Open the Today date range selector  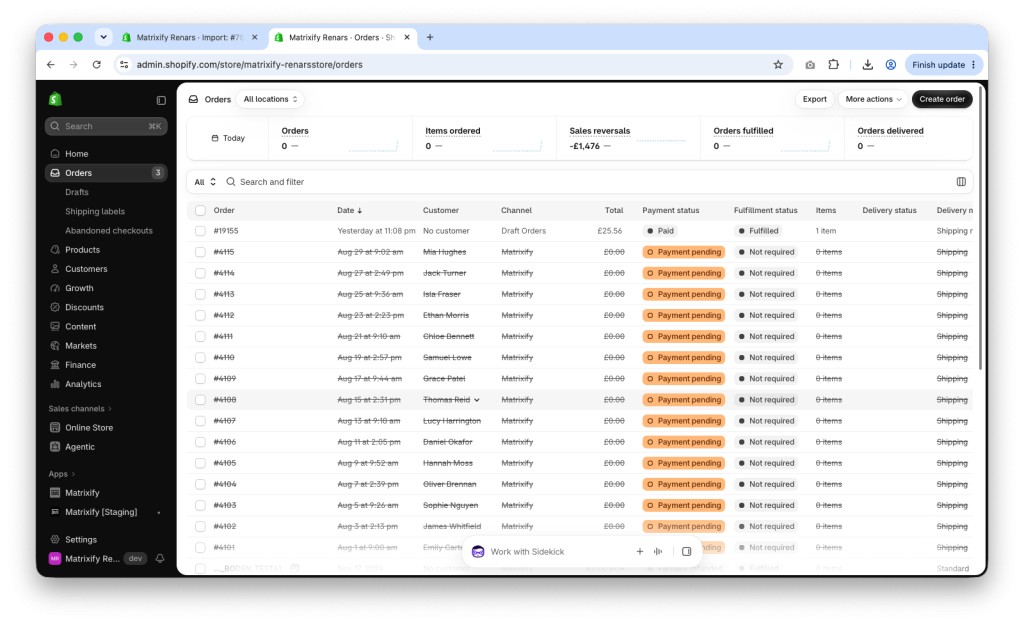tap(228, 138)
